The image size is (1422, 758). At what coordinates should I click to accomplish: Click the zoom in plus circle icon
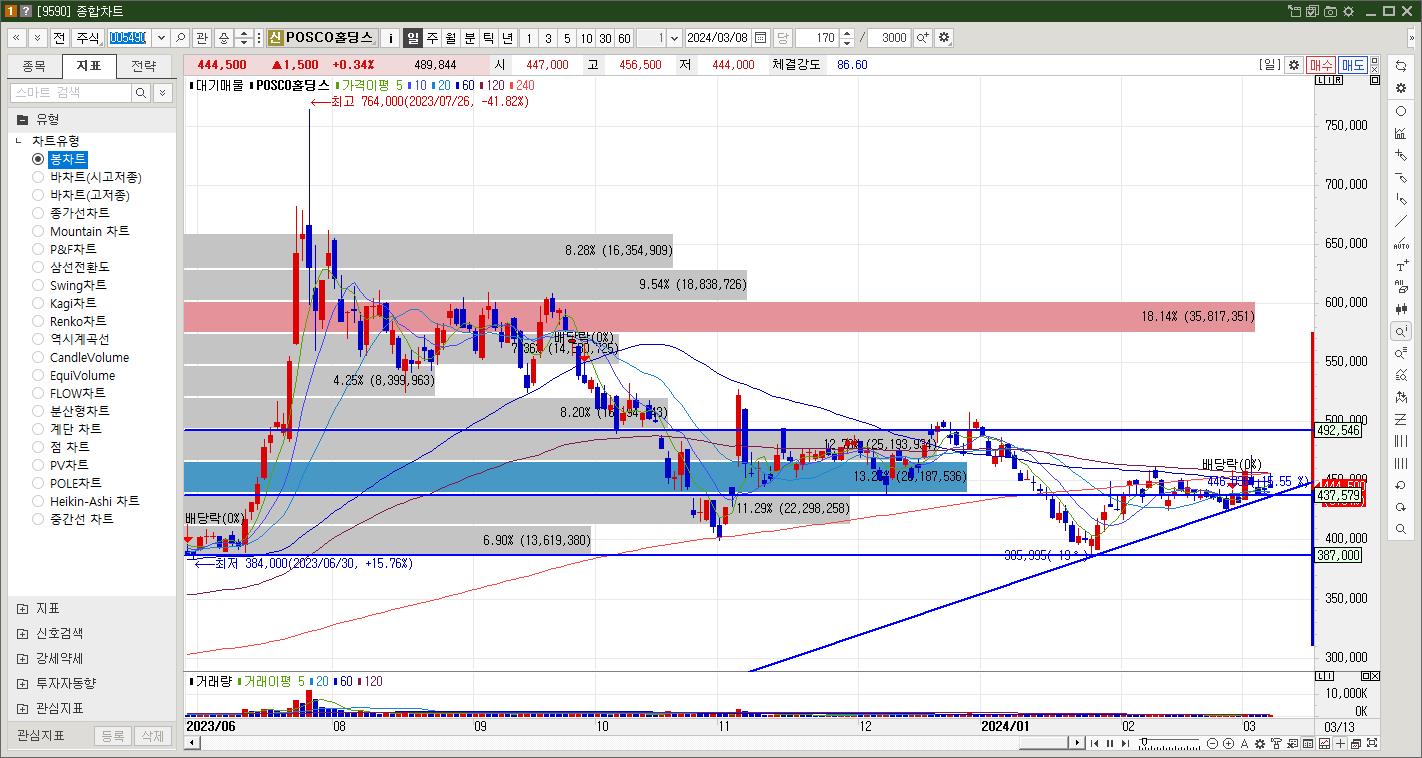(x=1229, y=743)
